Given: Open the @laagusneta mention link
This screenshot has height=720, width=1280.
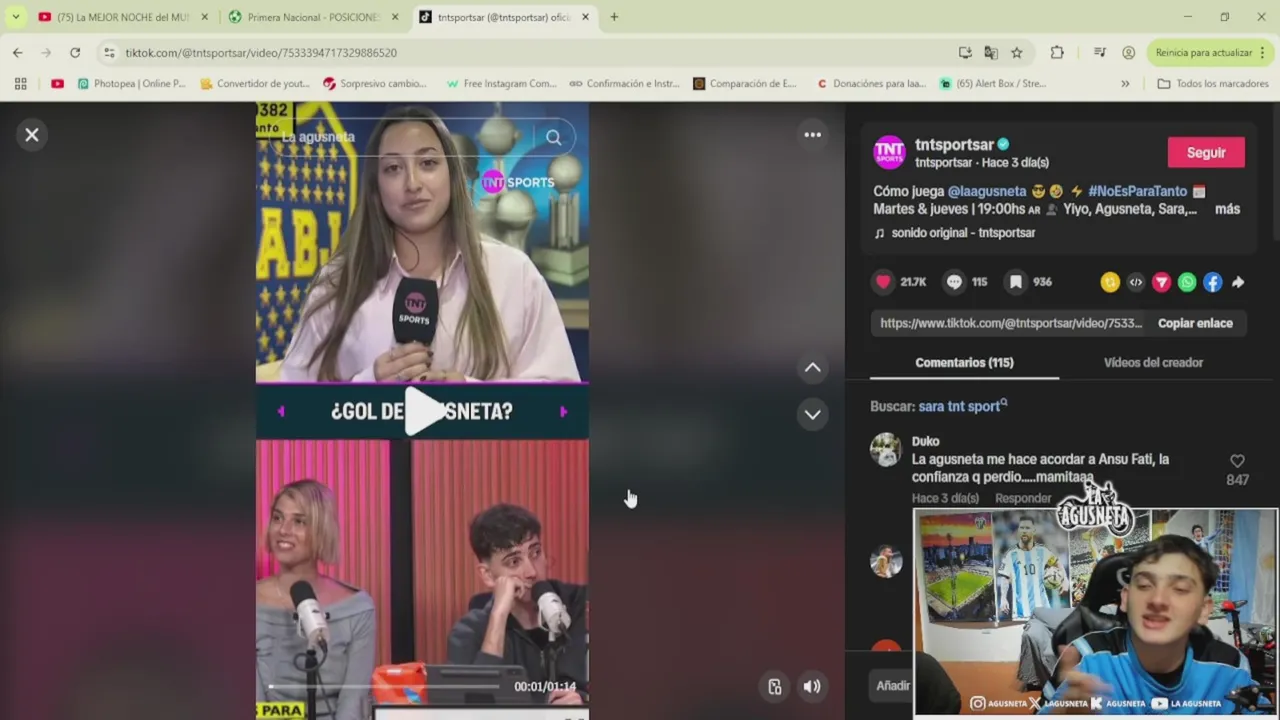Looking at the screenshot, I should [987, 191].
